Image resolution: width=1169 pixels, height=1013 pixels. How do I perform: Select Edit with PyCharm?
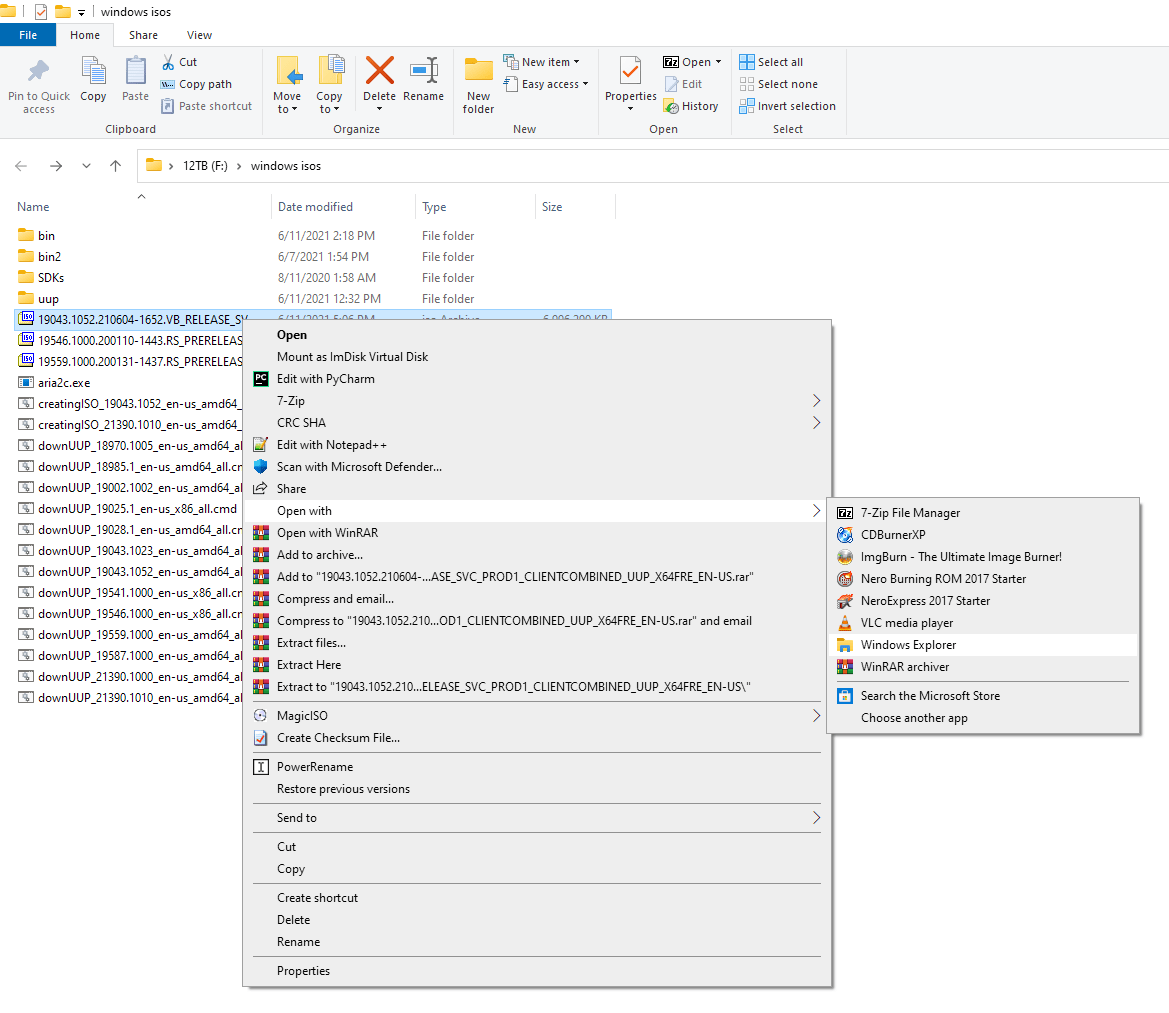point(325,379)
